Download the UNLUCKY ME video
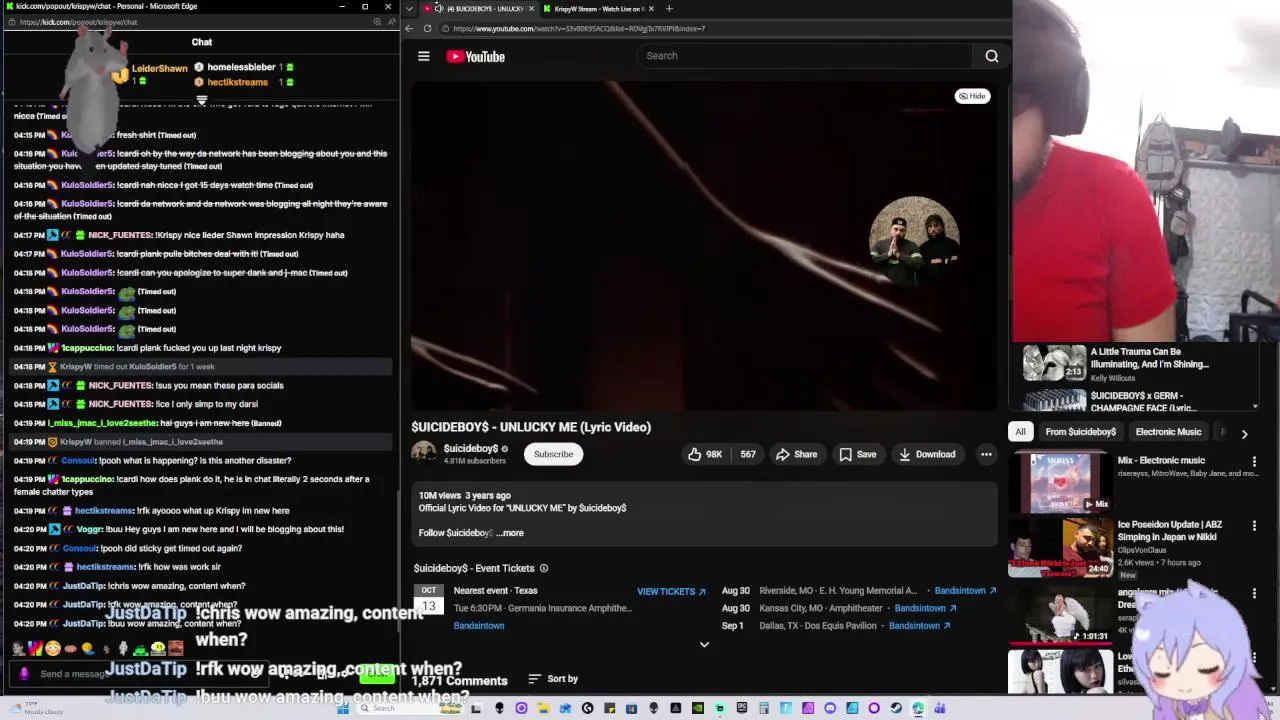The height and width of the screenshot is (720, 1280). tap(927, 454)
